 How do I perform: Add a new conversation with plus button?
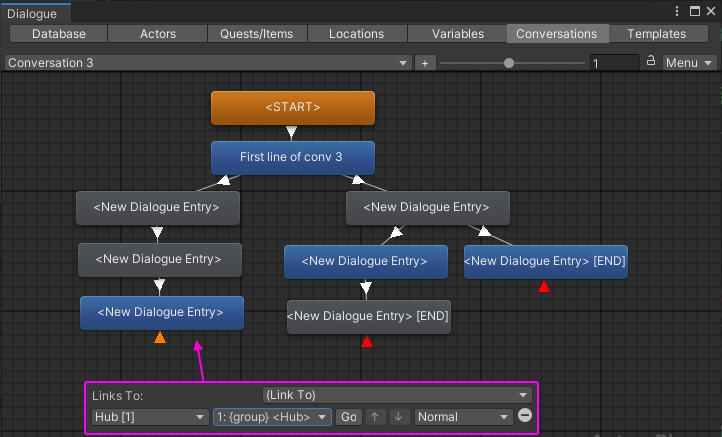[x=425, y=63]
